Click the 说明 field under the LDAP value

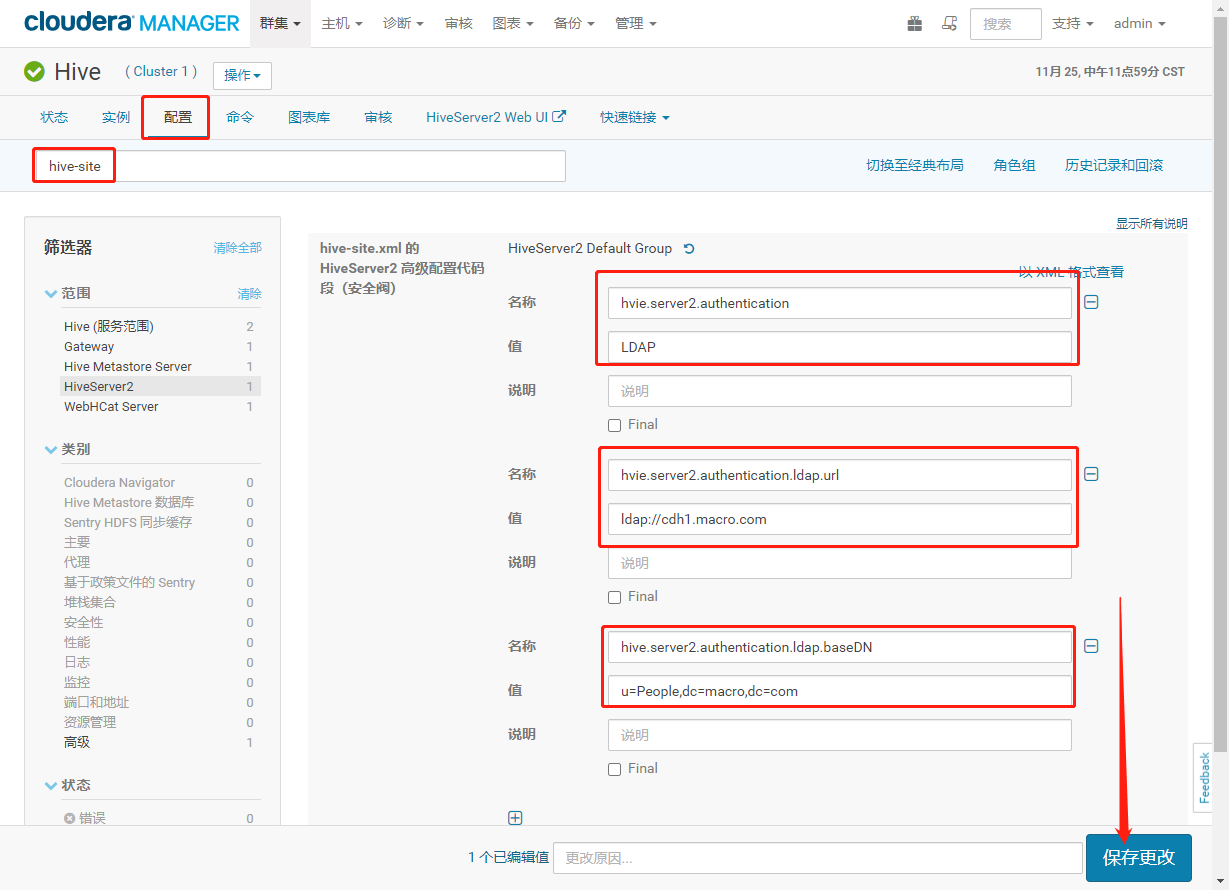coord(839,391)
